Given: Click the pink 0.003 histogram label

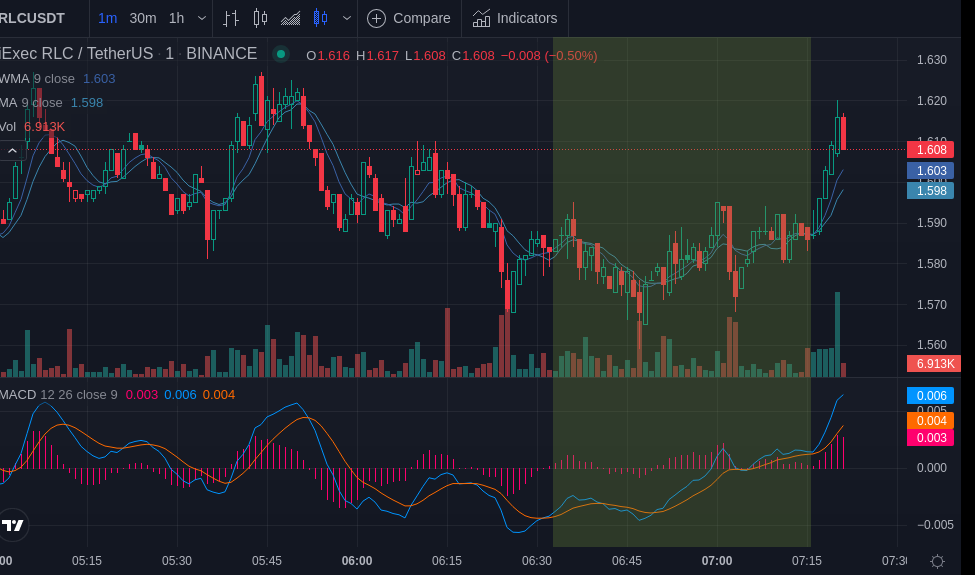Looking at the screenshot, I should click(930, 438).
